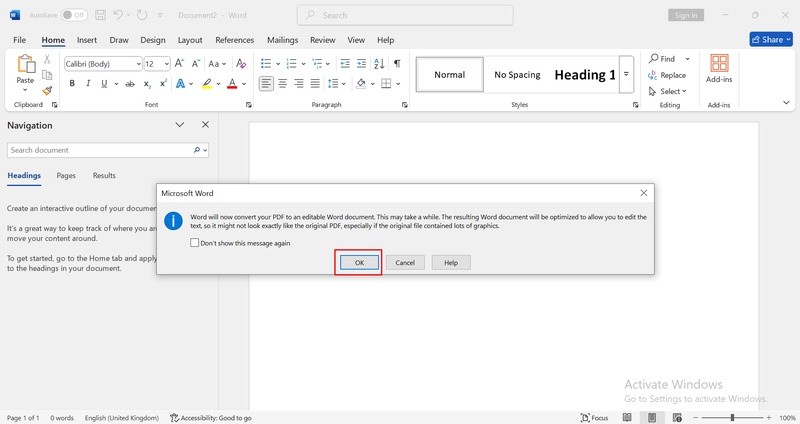
Task: Check 'Don't show this message again'
Action: (x=194, y=243)
